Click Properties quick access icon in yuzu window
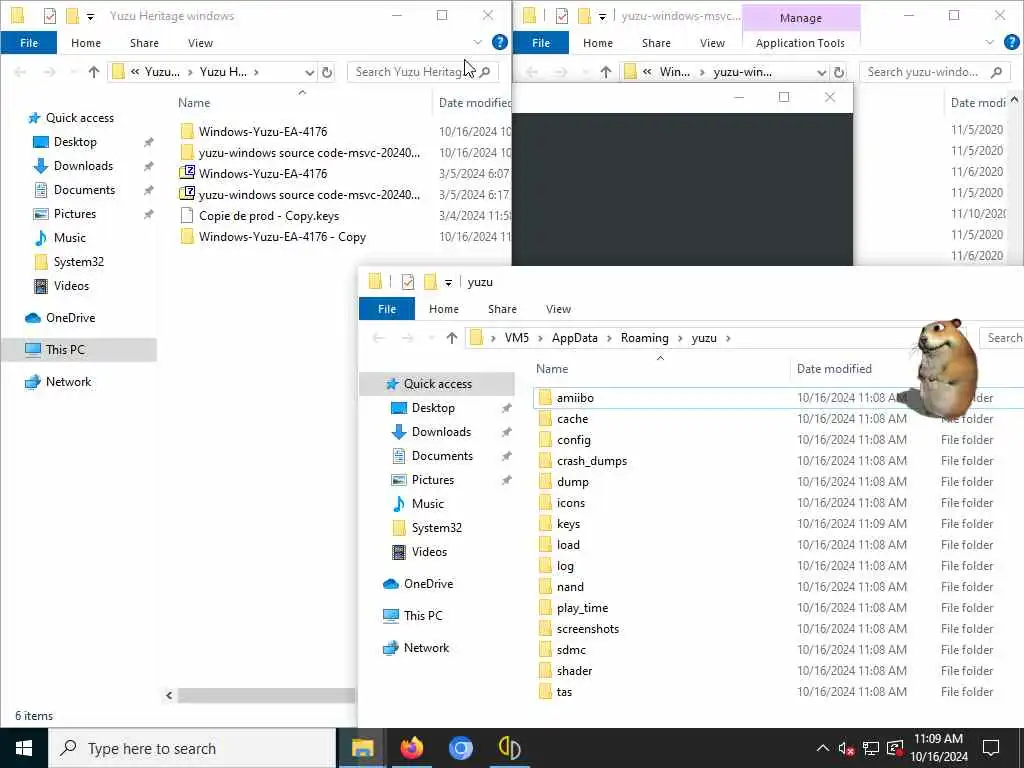 coord(408,282)
